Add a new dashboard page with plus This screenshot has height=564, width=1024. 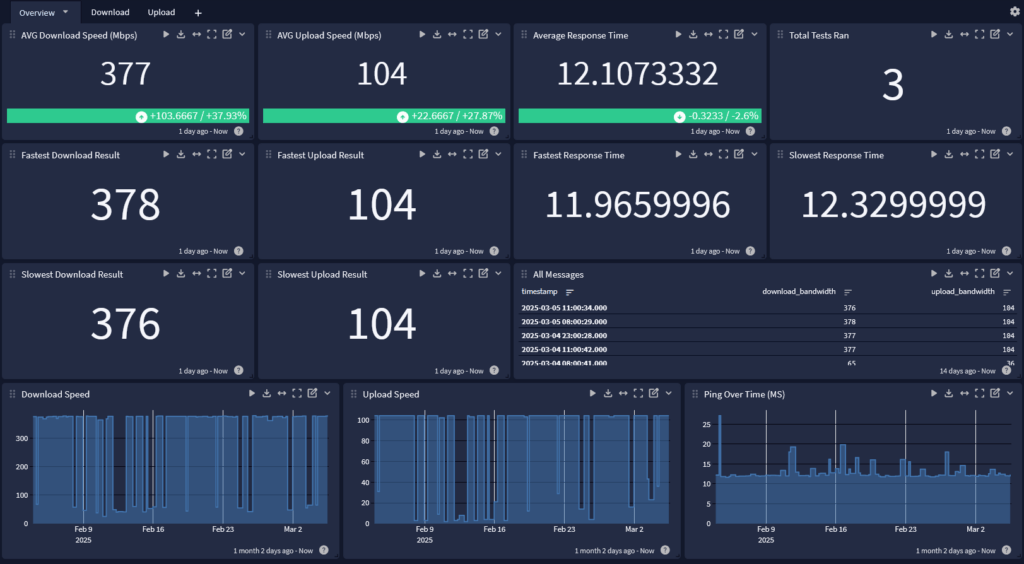pyautogui.click(x=198, y=13)
